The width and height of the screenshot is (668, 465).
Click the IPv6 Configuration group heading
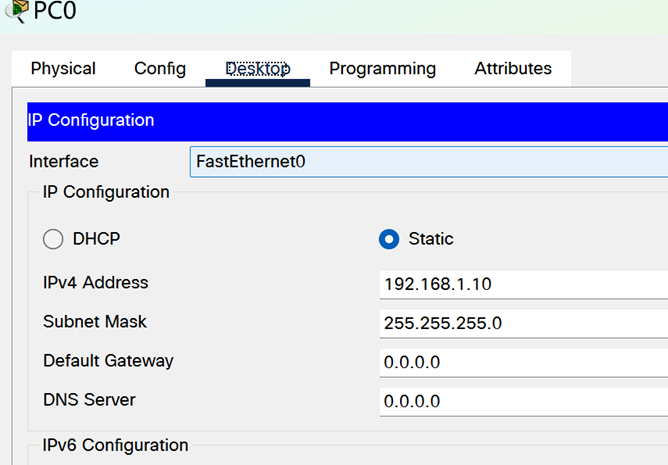coord(115,445)
